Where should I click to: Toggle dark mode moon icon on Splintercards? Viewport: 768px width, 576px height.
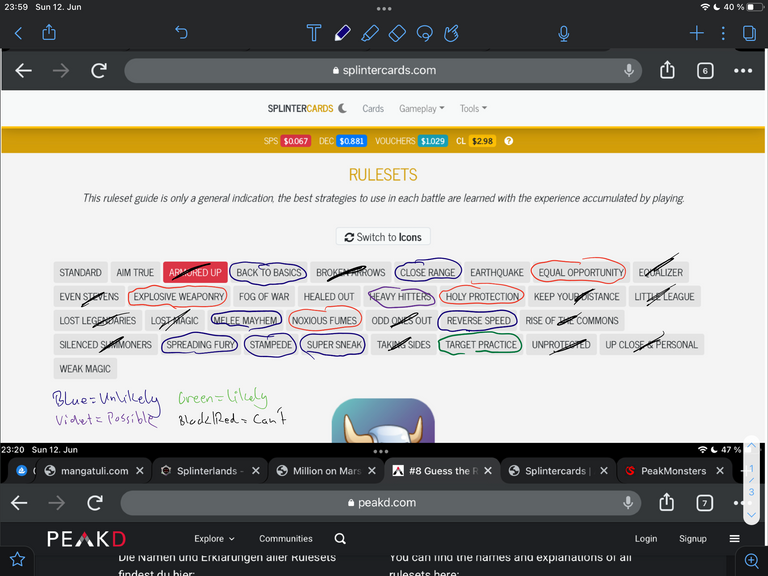tap(342, 108)
